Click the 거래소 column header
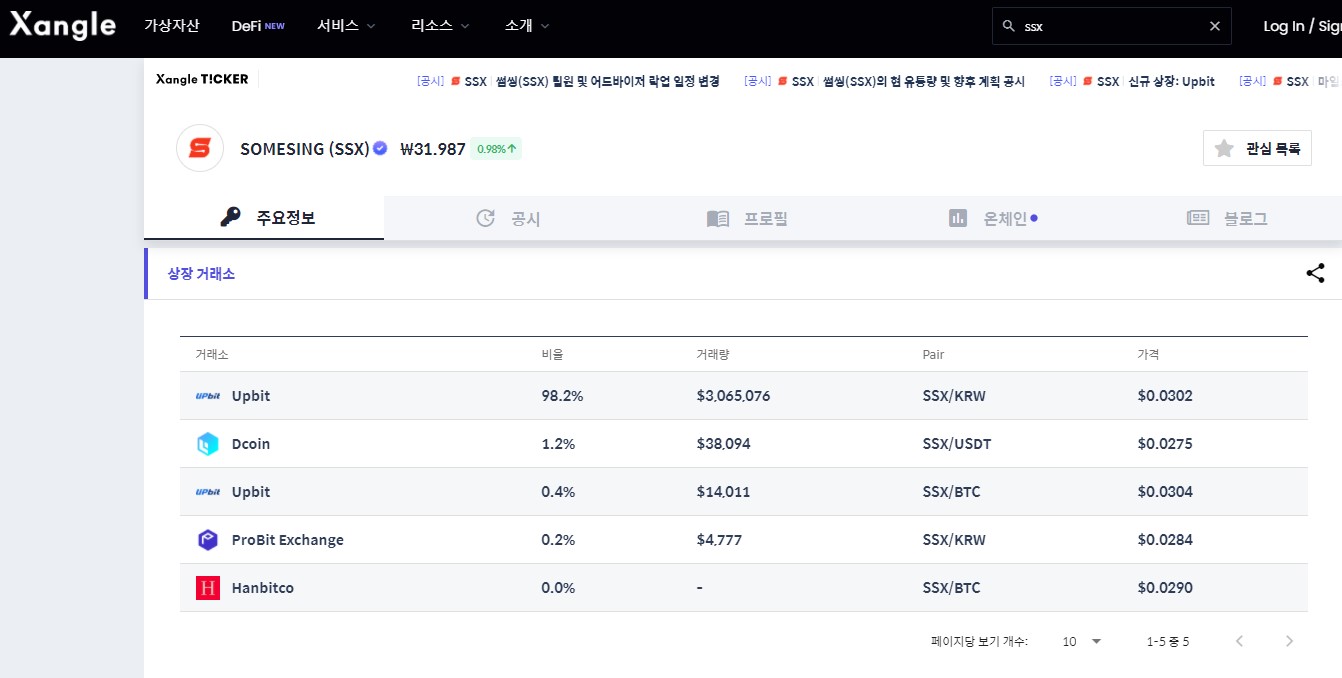1342x678 pixels. 212,355
